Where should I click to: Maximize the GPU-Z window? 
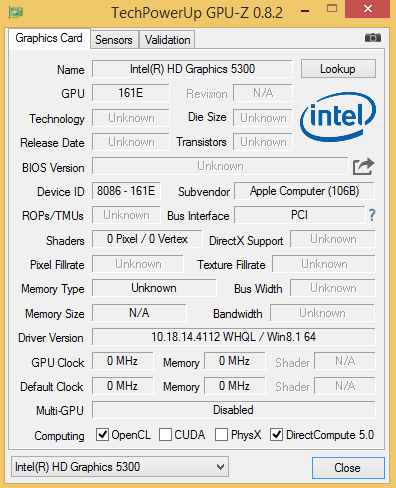[332, 8]
